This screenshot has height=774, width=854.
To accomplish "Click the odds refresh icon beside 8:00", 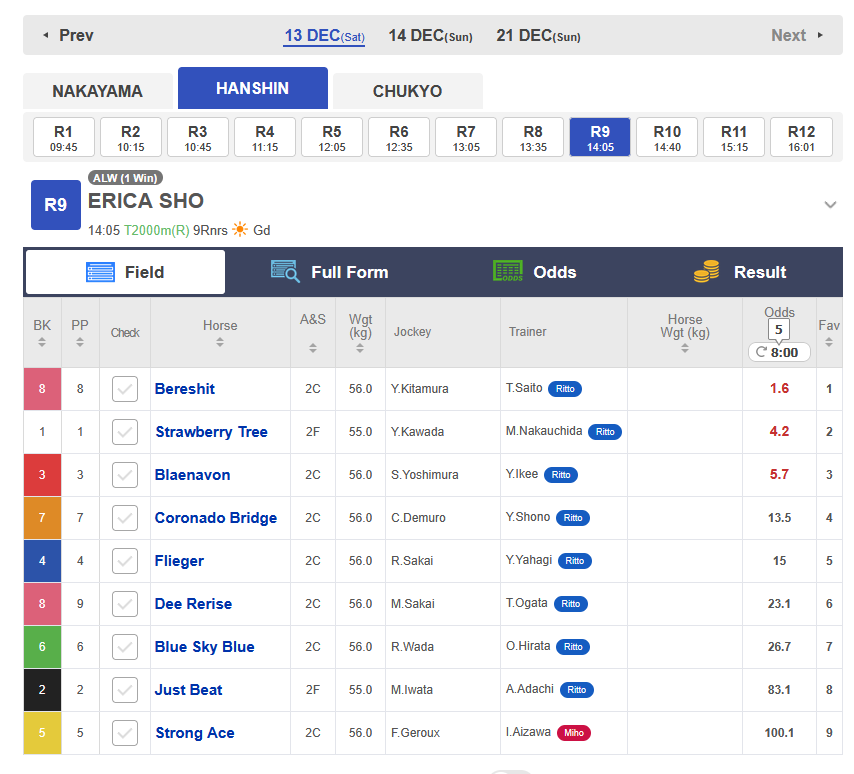I will click(x=761, y=352).
